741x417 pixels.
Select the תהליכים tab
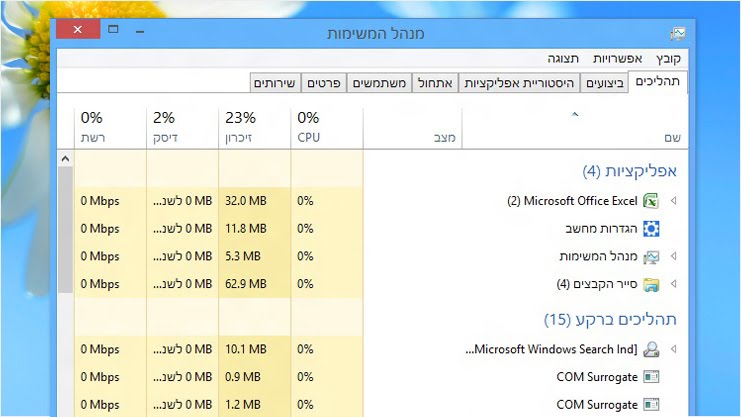tap(657, 82)
